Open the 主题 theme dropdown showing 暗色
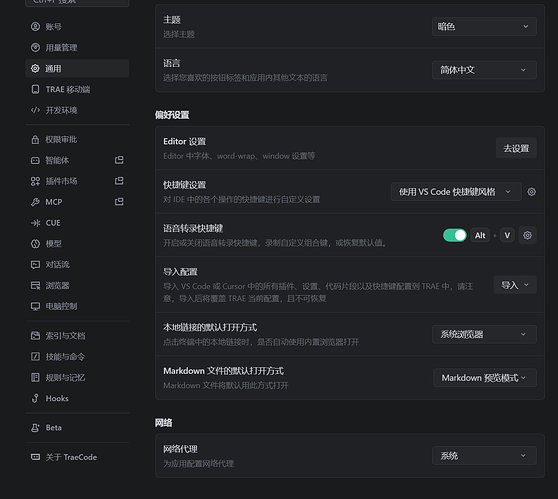558x499 pixels. (x=484, y=27)
